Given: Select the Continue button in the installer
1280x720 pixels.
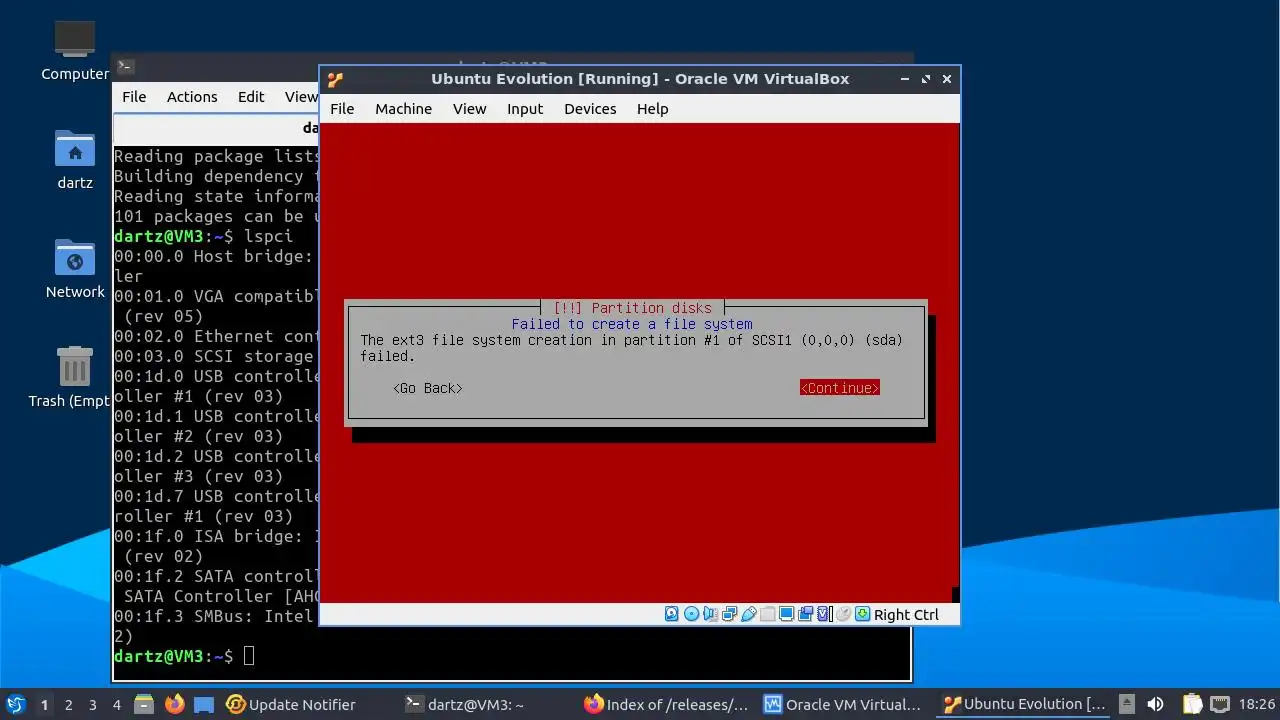Looking at the screenshot, I should (x=840, y=388).
